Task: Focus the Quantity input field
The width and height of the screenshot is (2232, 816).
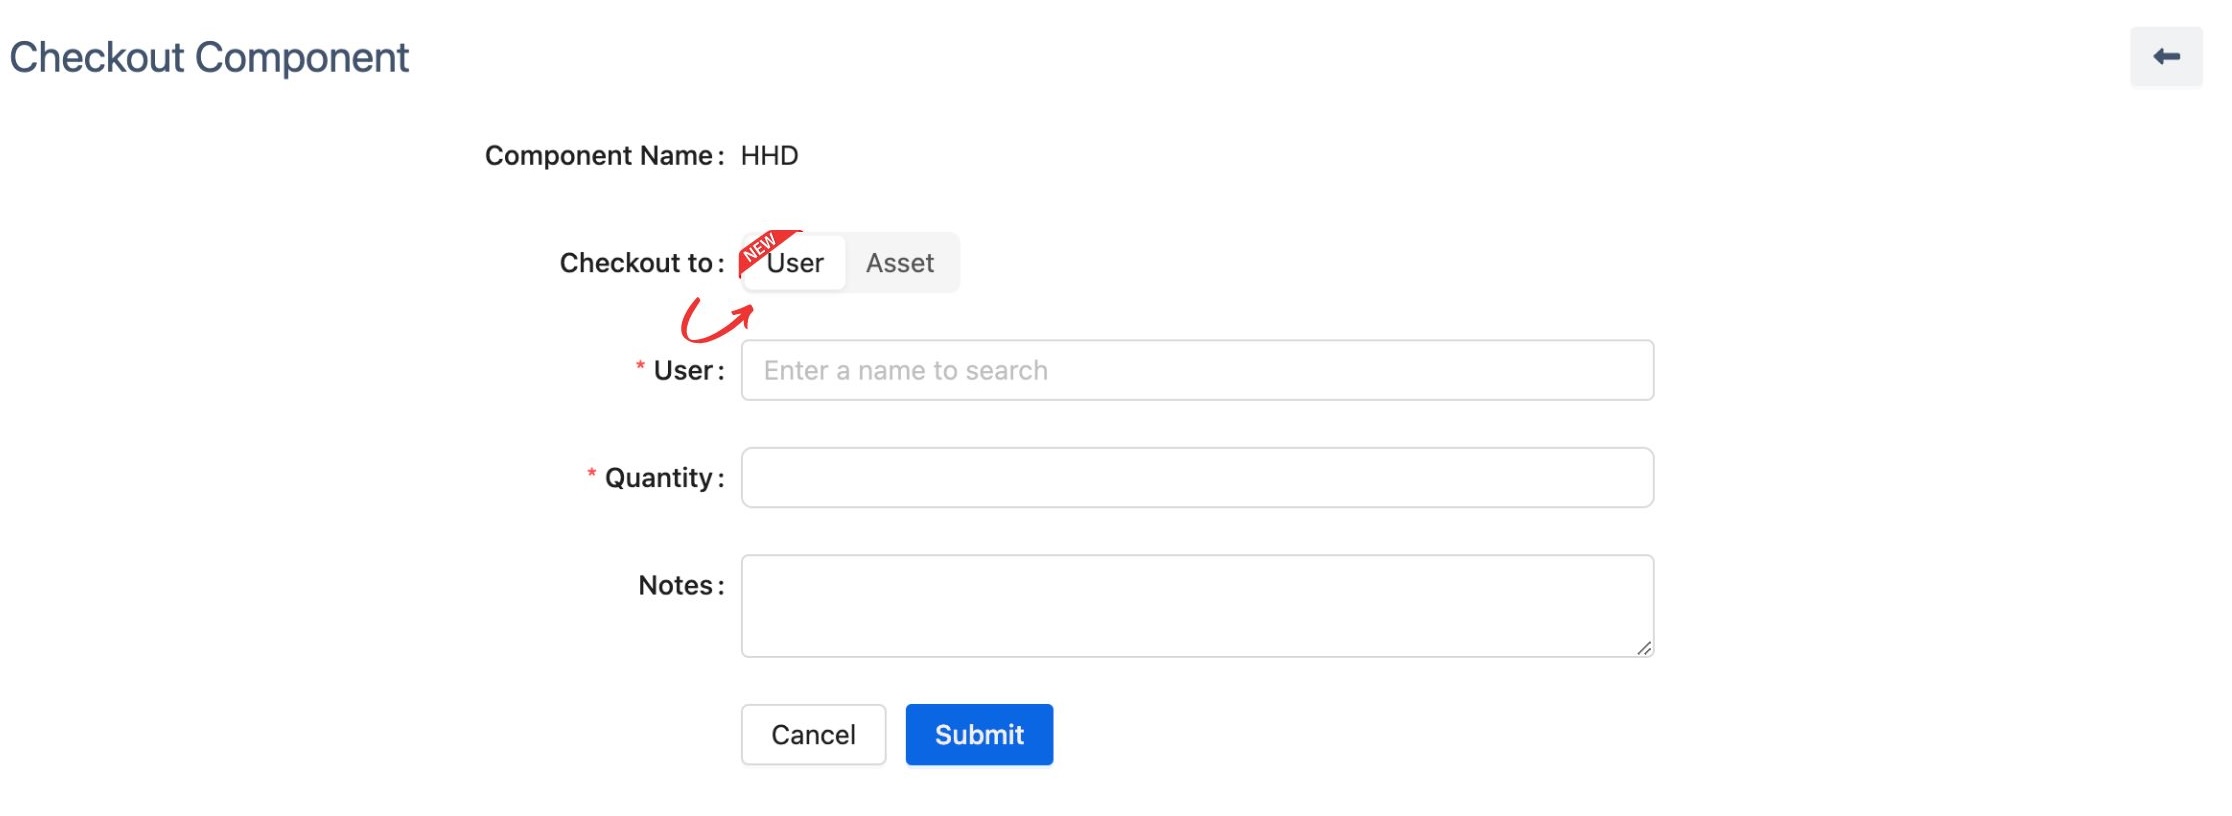Action: click(x=1196, y=478)
